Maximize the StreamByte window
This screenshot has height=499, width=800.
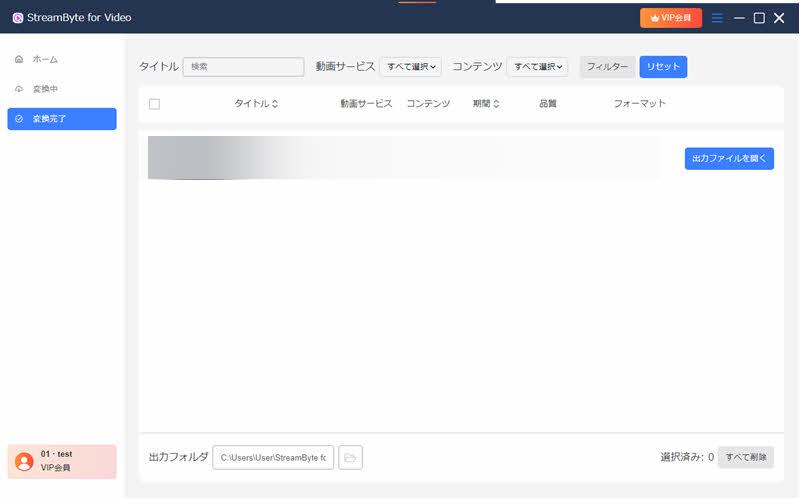759,18
